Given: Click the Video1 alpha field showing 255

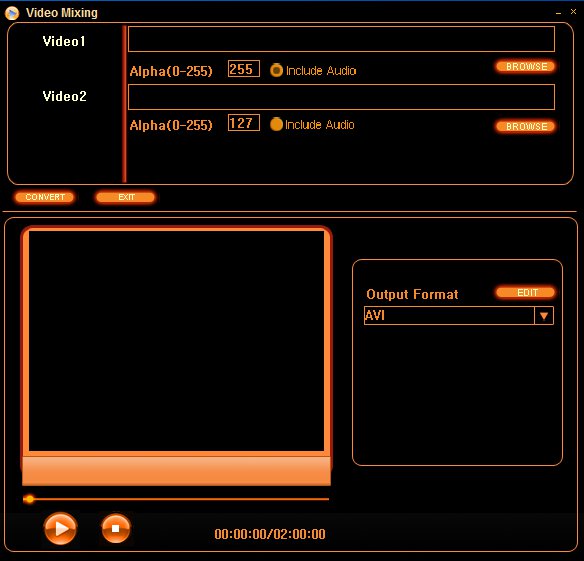Looking at the screenshot, I should (244, 69).
